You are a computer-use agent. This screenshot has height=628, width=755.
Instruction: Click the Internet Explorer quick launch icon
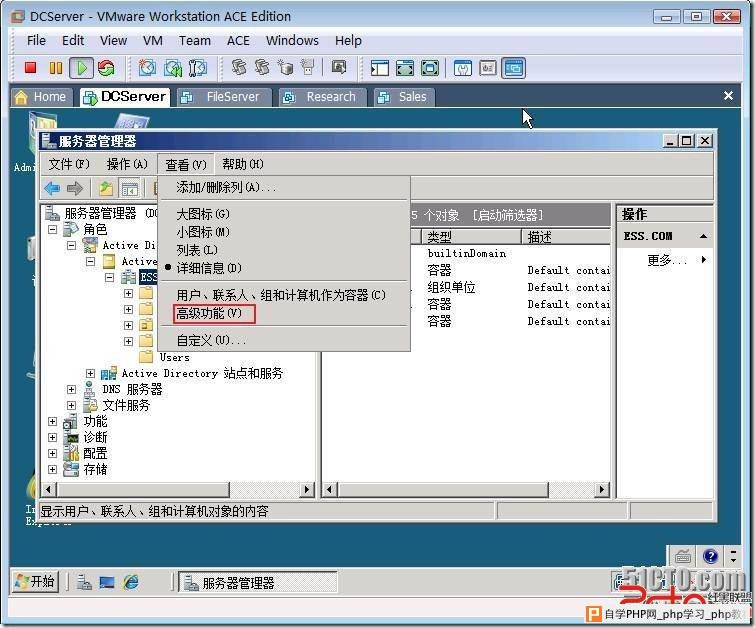(130, 583)
